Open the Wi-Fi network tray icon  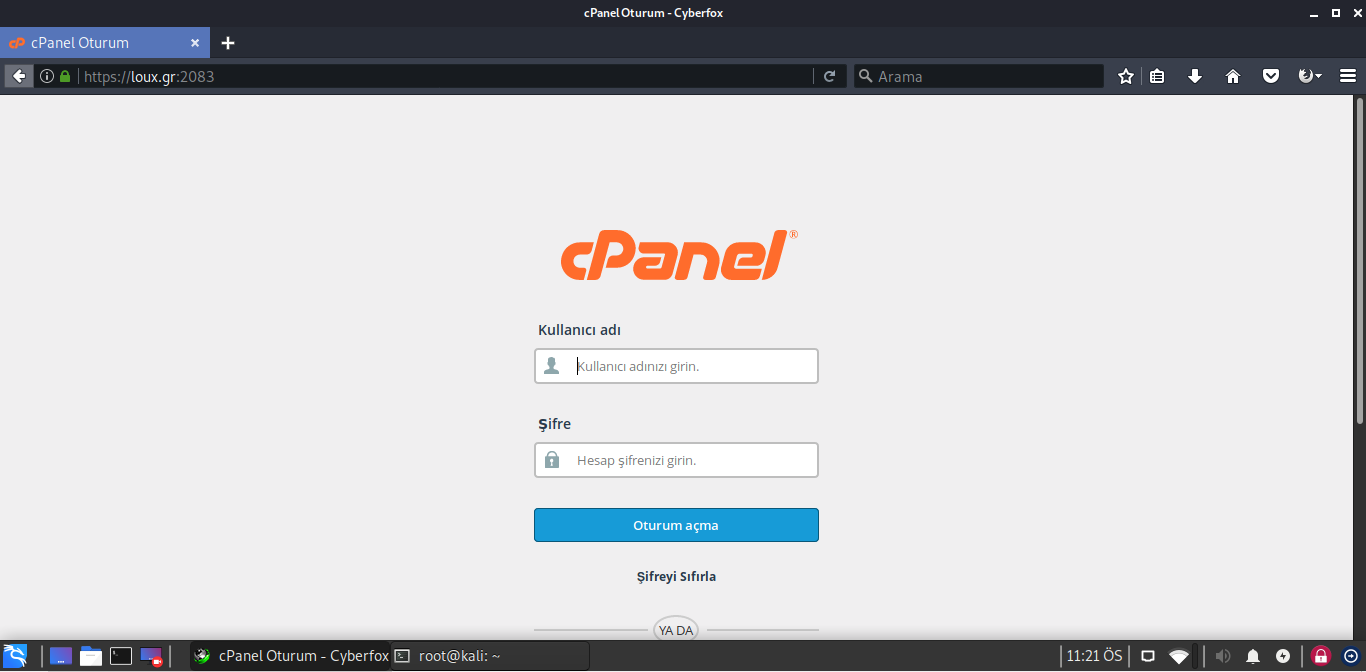1179,656
